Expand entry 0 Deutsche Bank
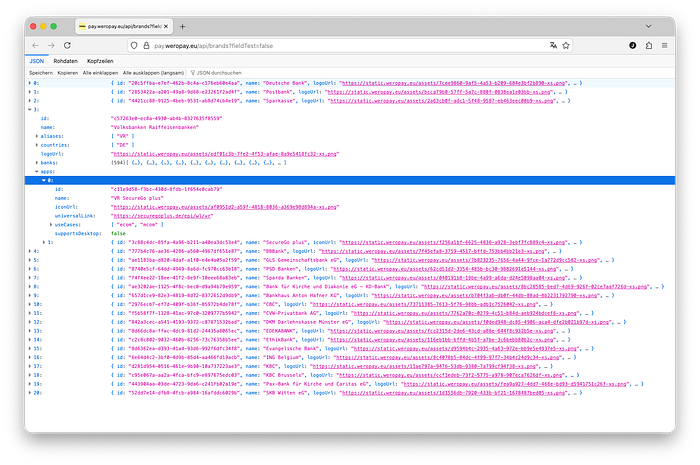 click(30, 83)
